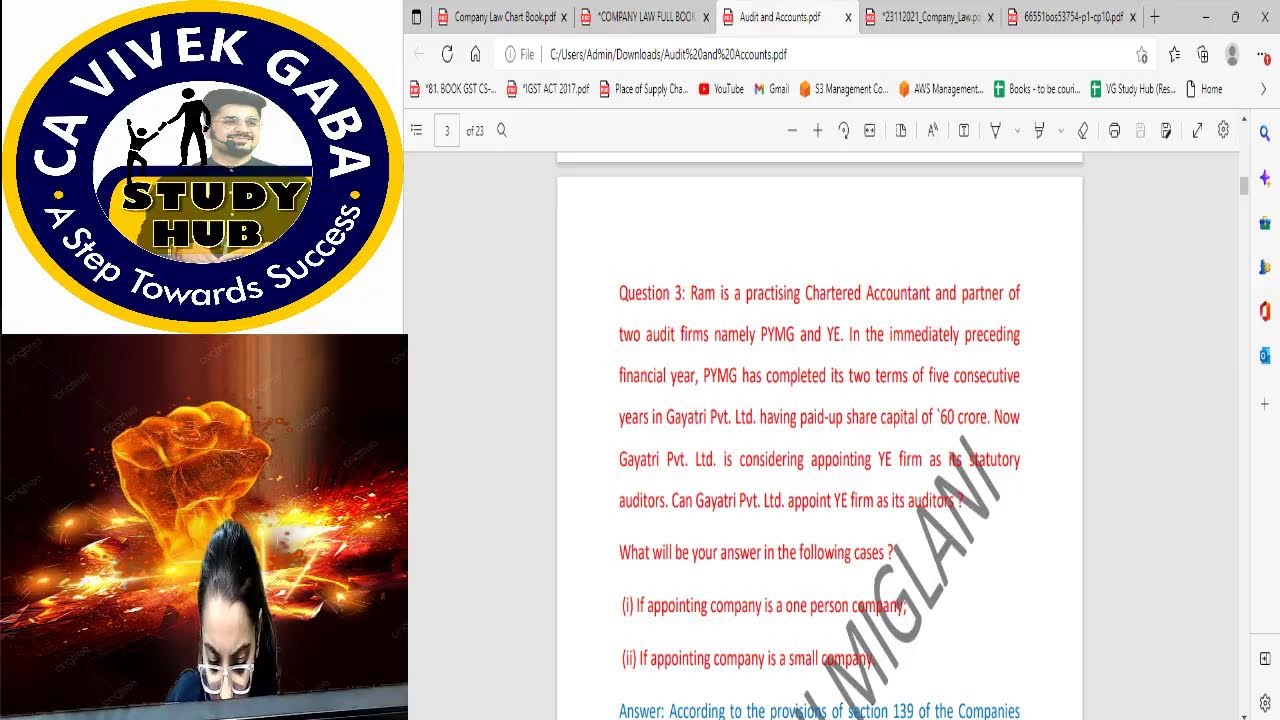
Task: Collapse the PDF toolbar arrow
Action: coord(1244,118)
